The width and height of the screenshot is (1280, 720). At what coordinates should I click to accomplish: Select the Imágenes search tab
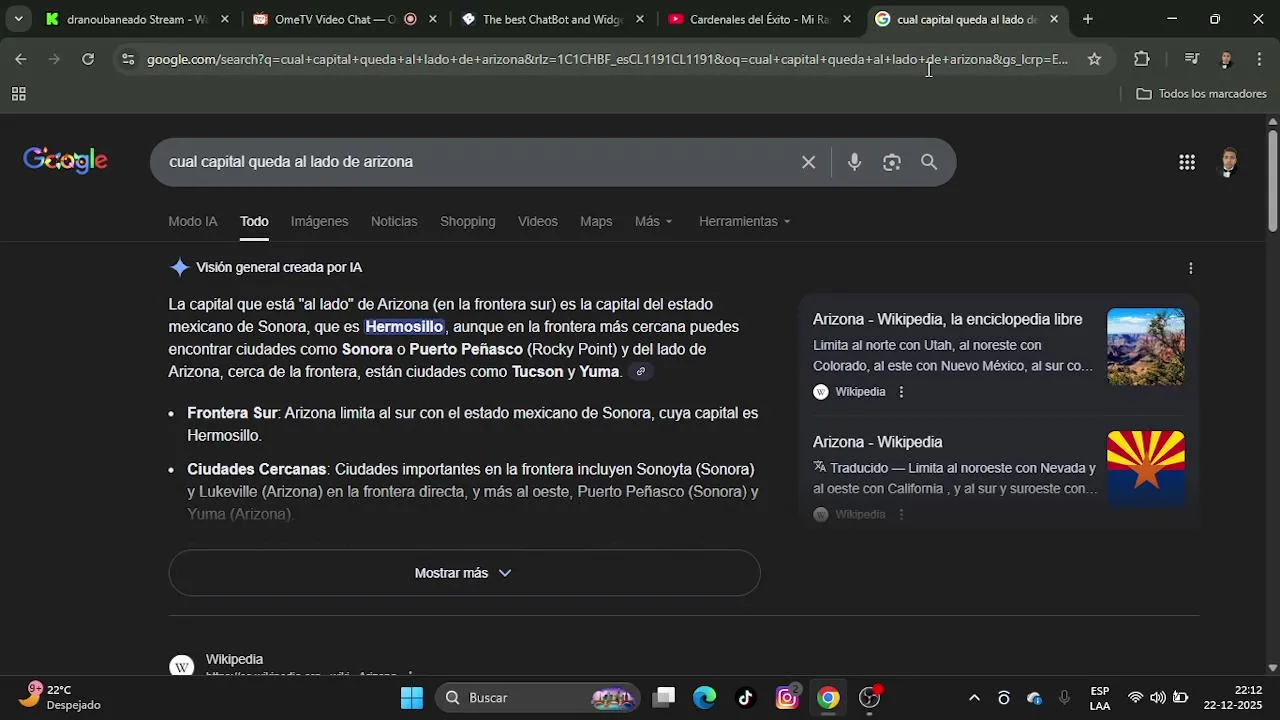point(319,221)
